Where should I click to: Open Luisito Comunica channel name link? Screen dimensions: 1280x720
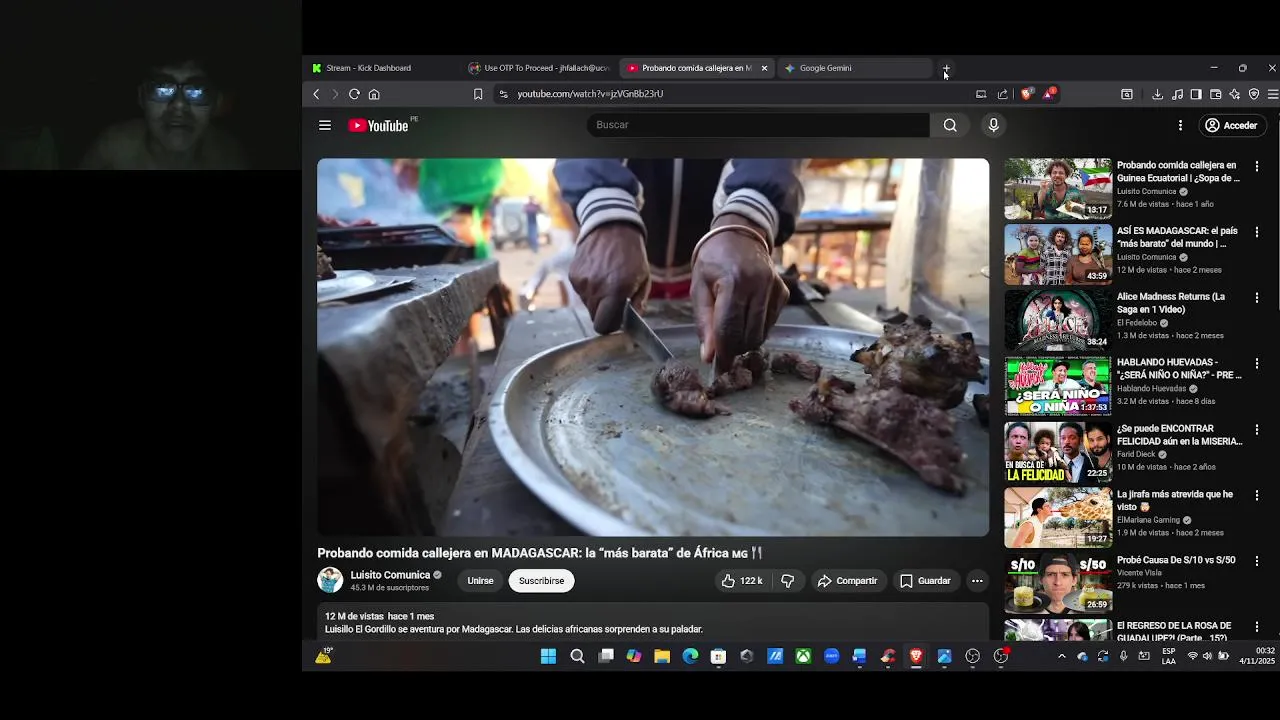[390, 575]
